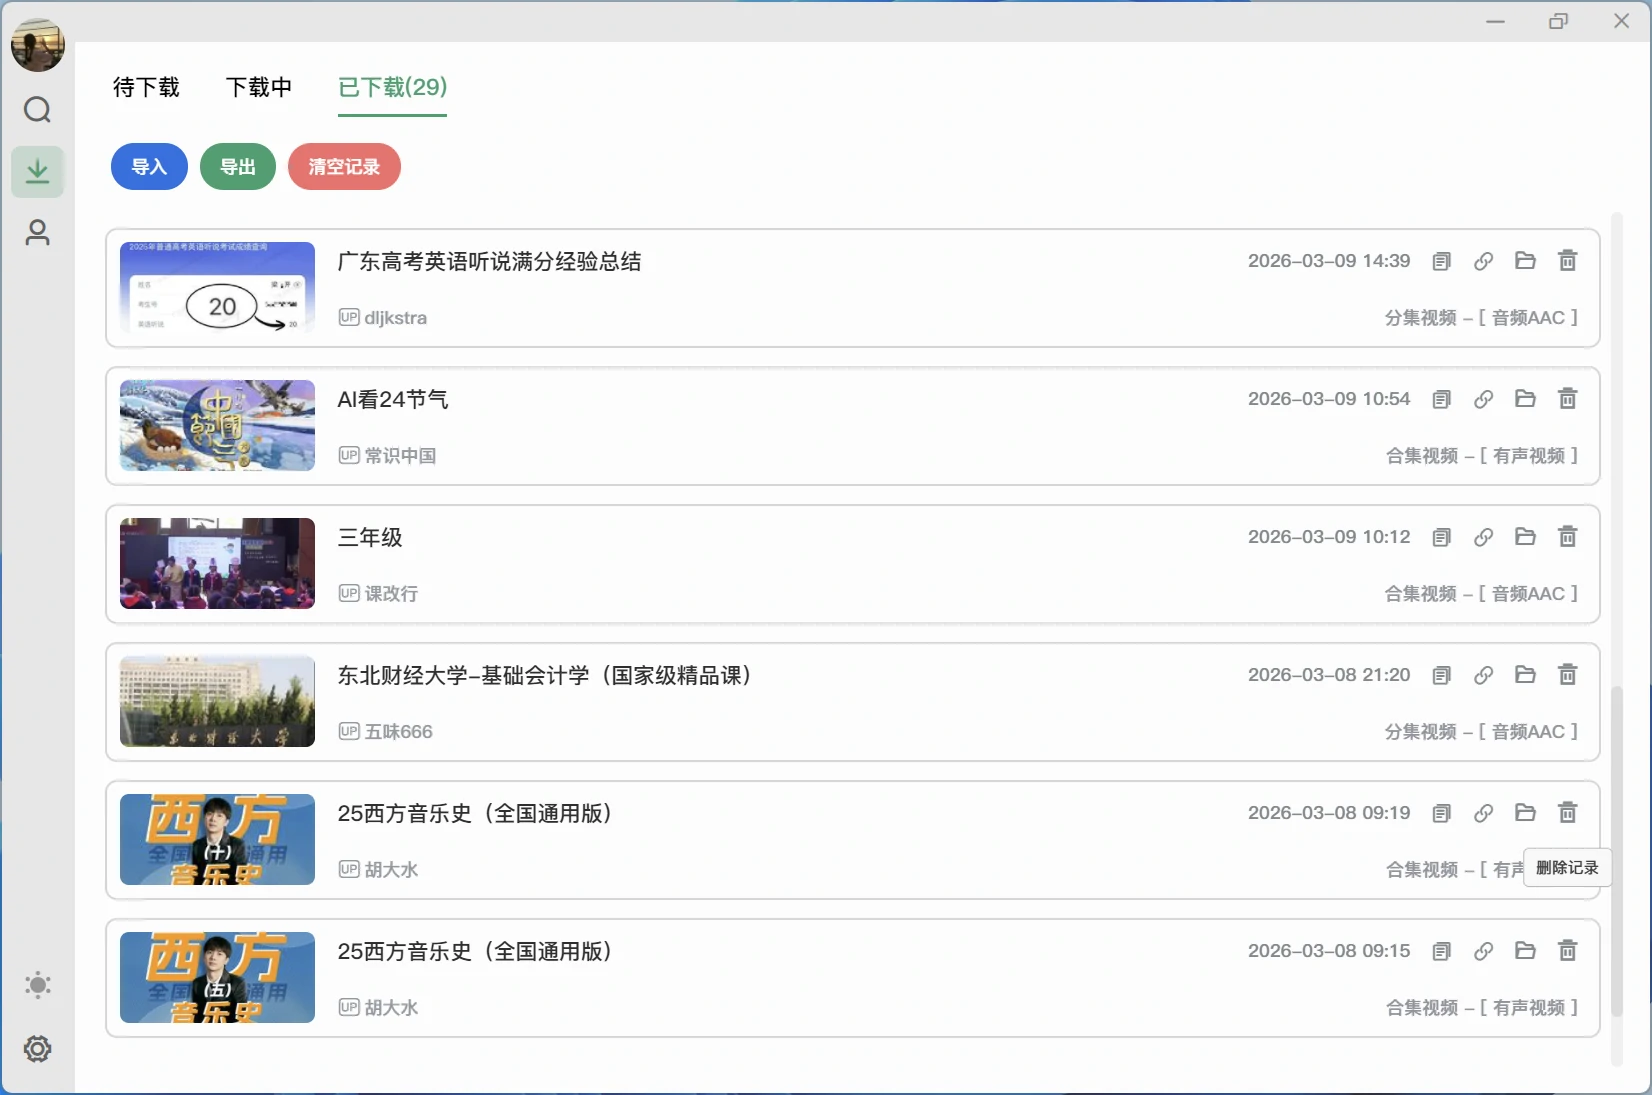
Task: Open the search page in sidebar
Action: 37,109
